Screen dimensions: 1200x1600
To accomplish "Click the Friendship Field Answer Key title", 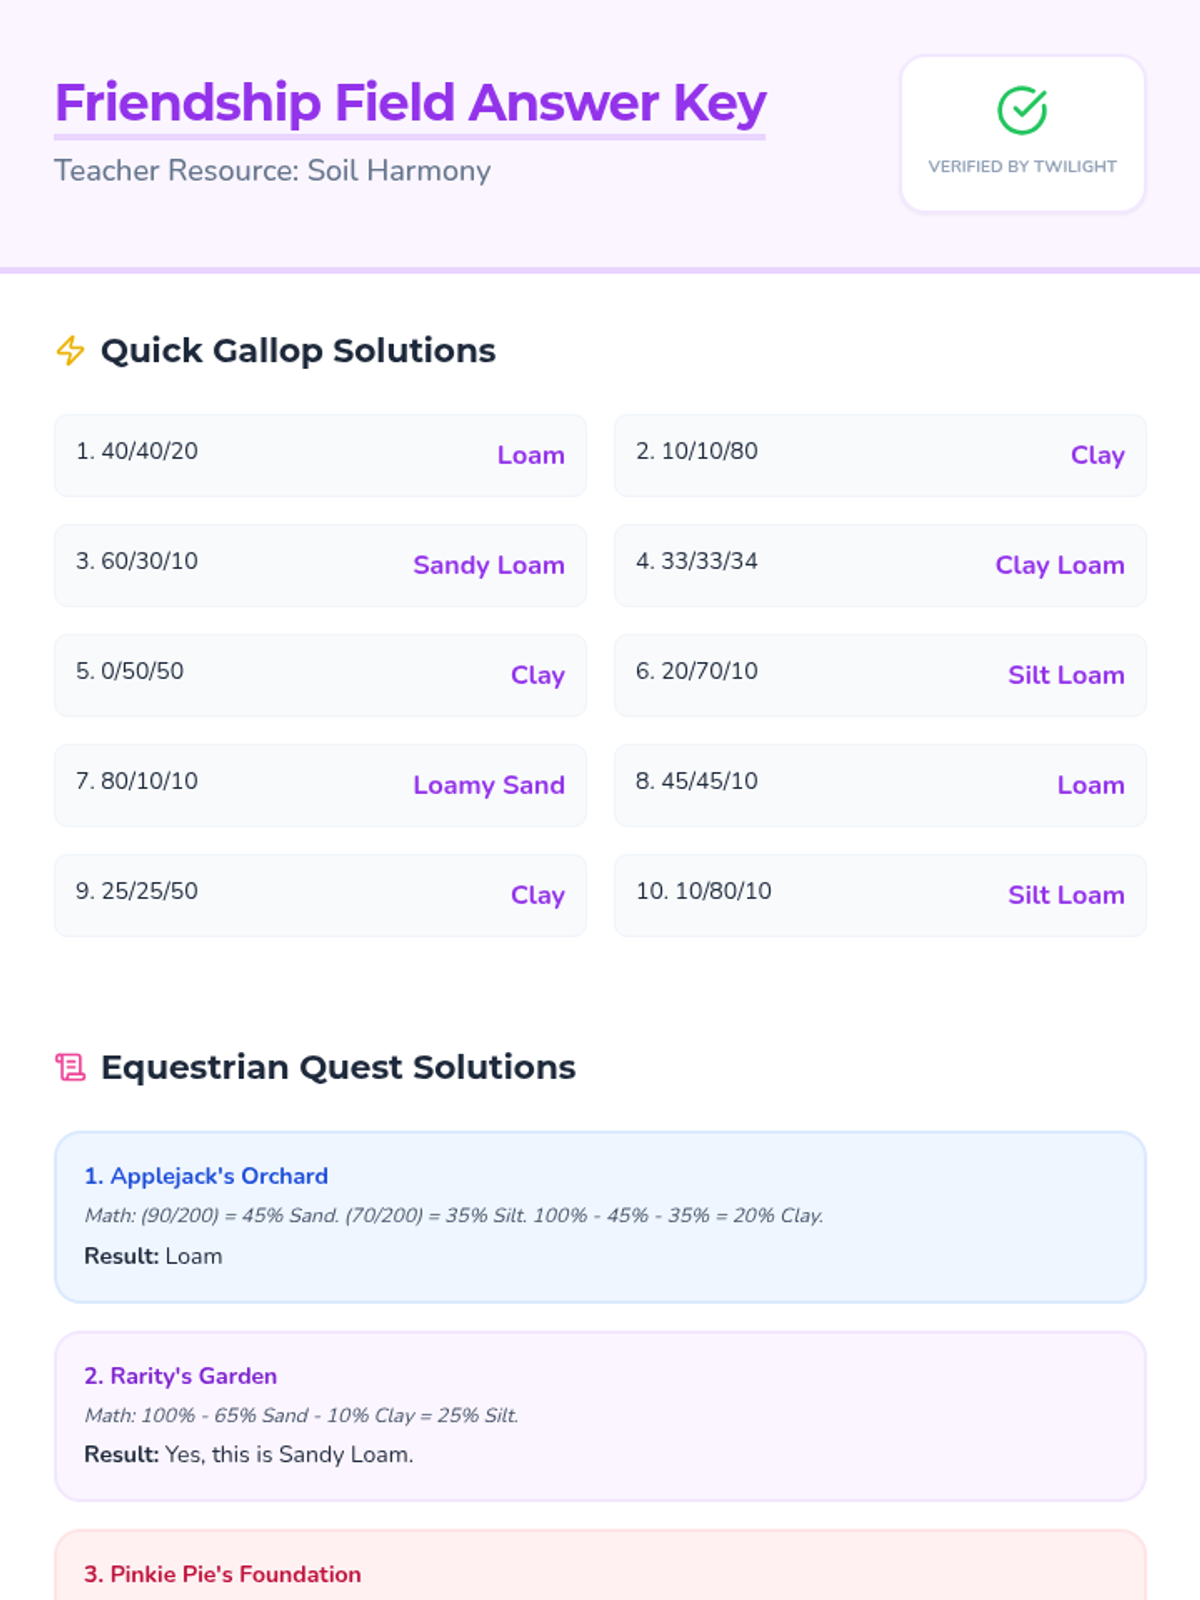I will [x=410, y=103].
